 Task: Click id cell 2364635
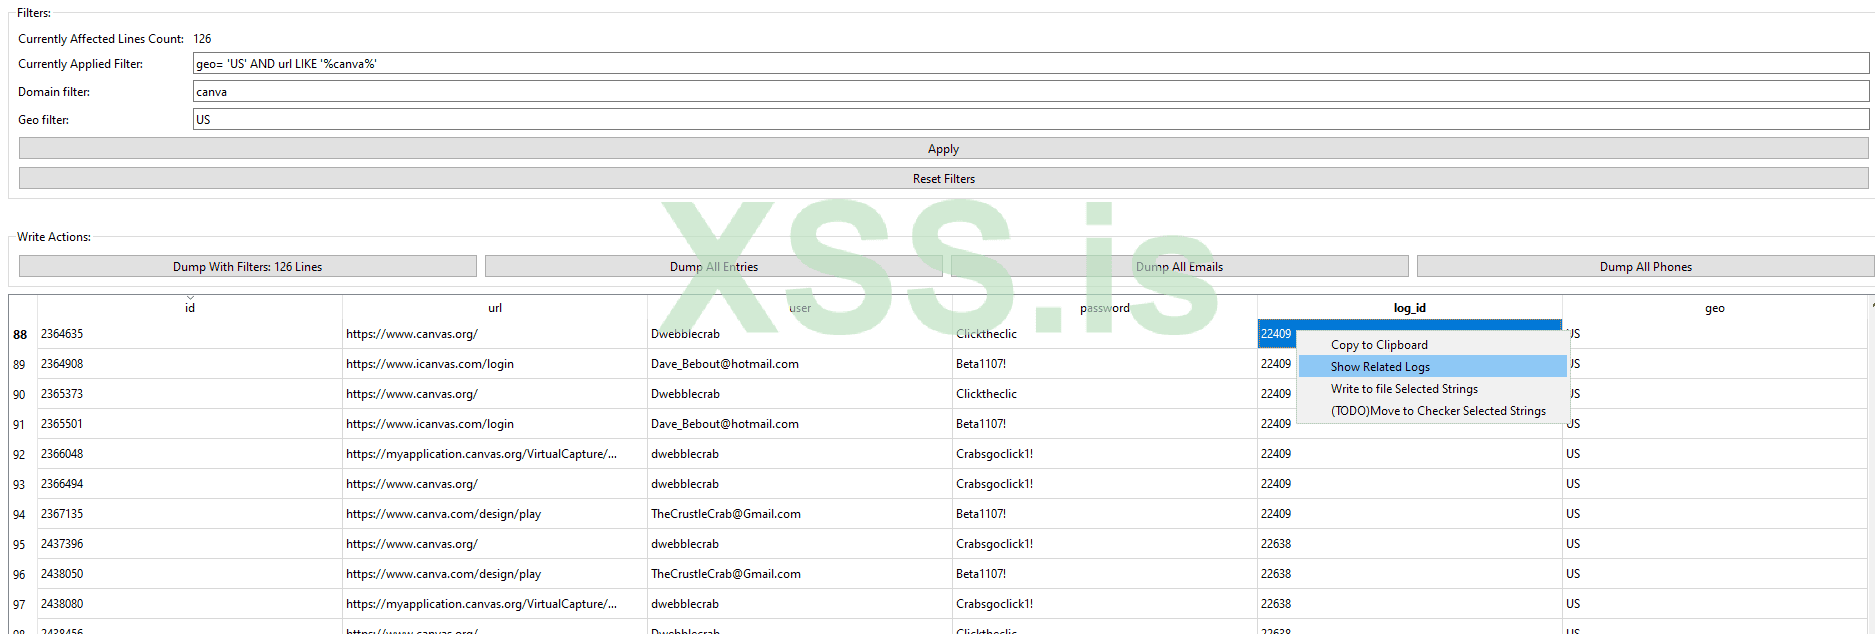[x=190, y=334]
